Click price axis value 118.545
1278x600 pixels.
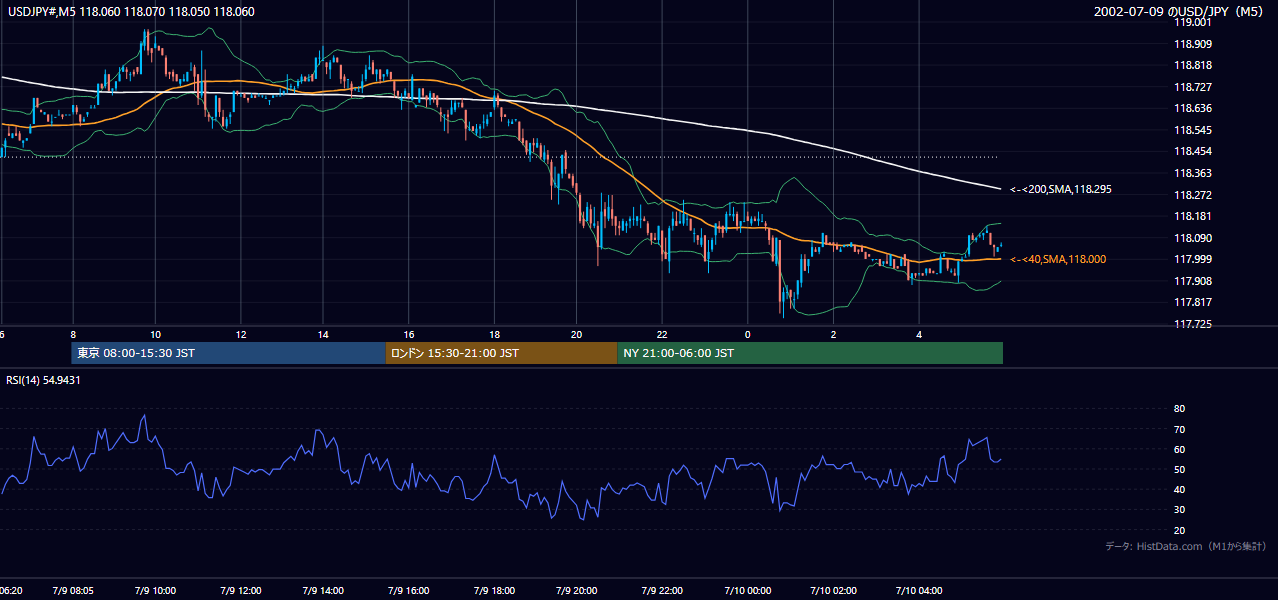pyautogui.click(x=1193, y=130)
